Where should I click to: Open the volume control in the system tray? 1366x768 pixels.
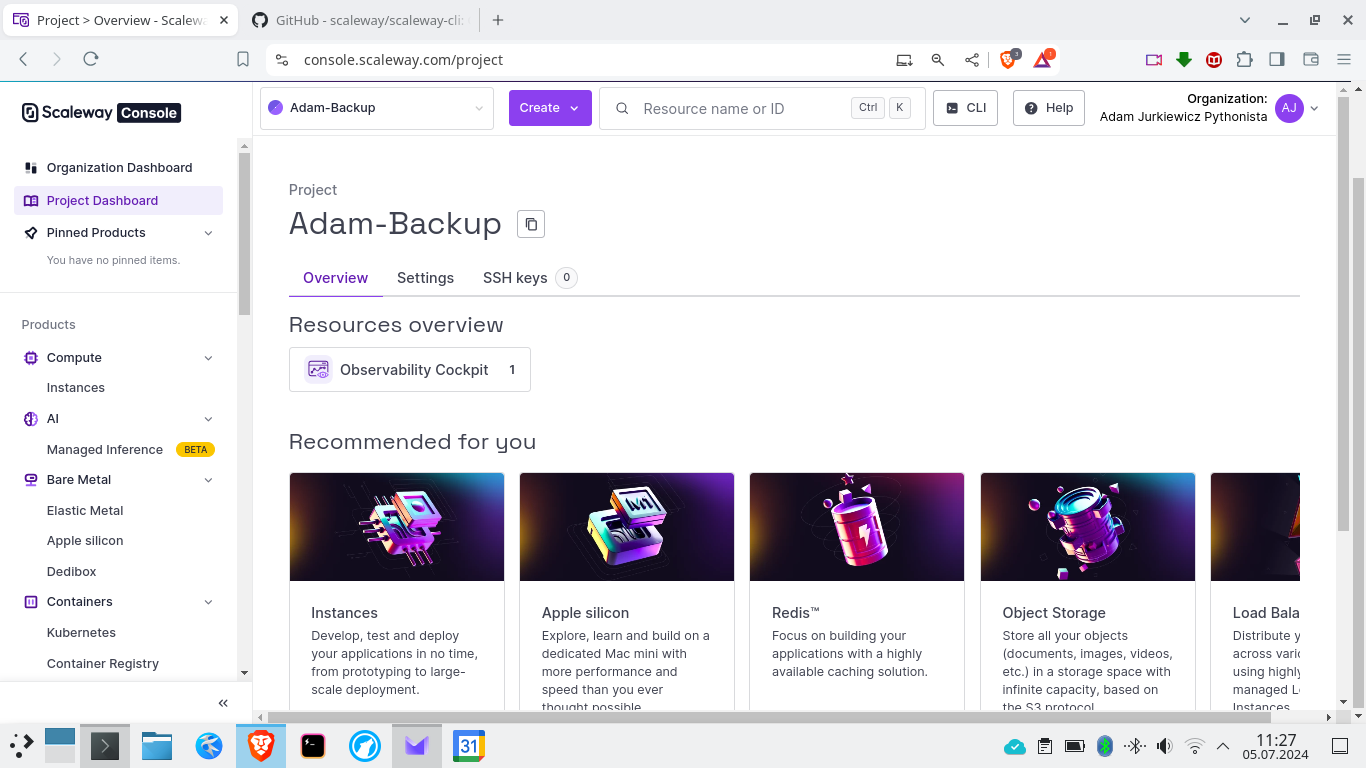[x=1164, y=746]
